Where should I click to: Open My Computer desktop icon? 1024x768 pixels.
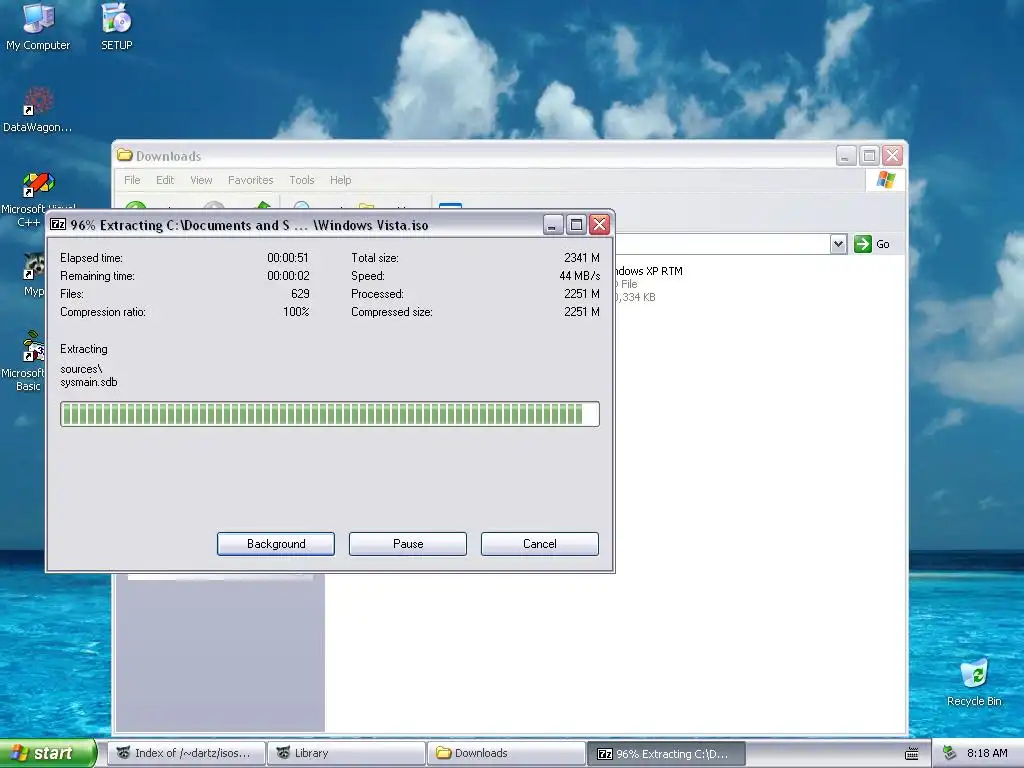pos(38,26)
